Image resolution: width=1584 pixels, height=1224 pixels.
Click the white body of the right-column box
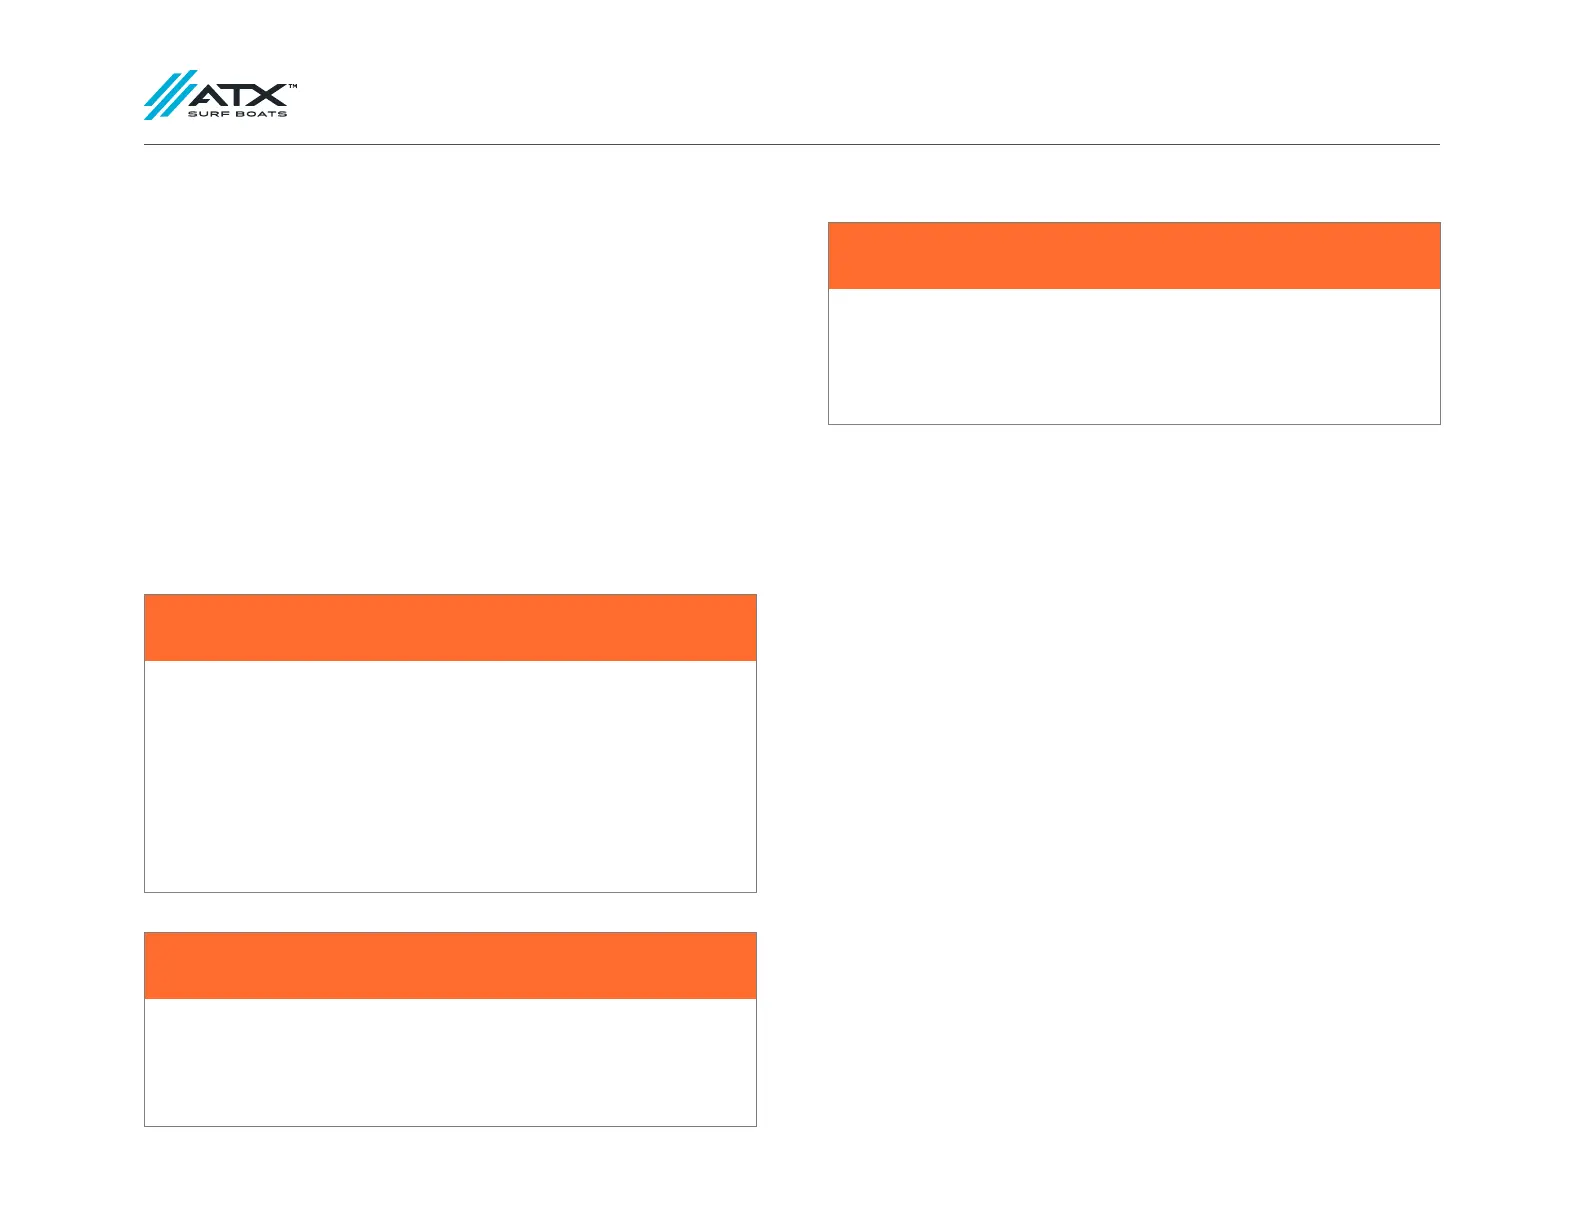[x=1134, y=356]
